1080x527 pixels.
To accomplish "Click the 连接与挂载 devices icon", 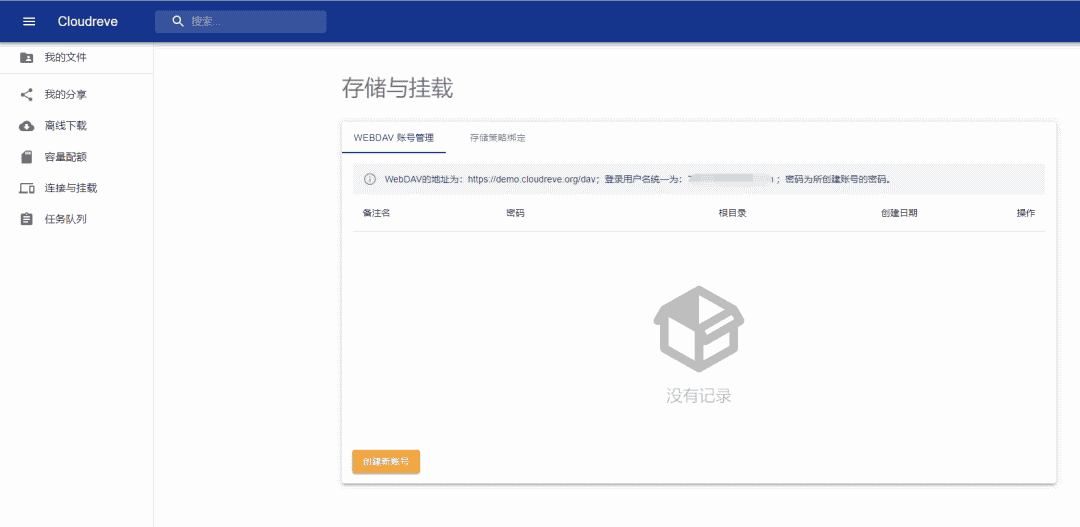I will tap(26, 188).
